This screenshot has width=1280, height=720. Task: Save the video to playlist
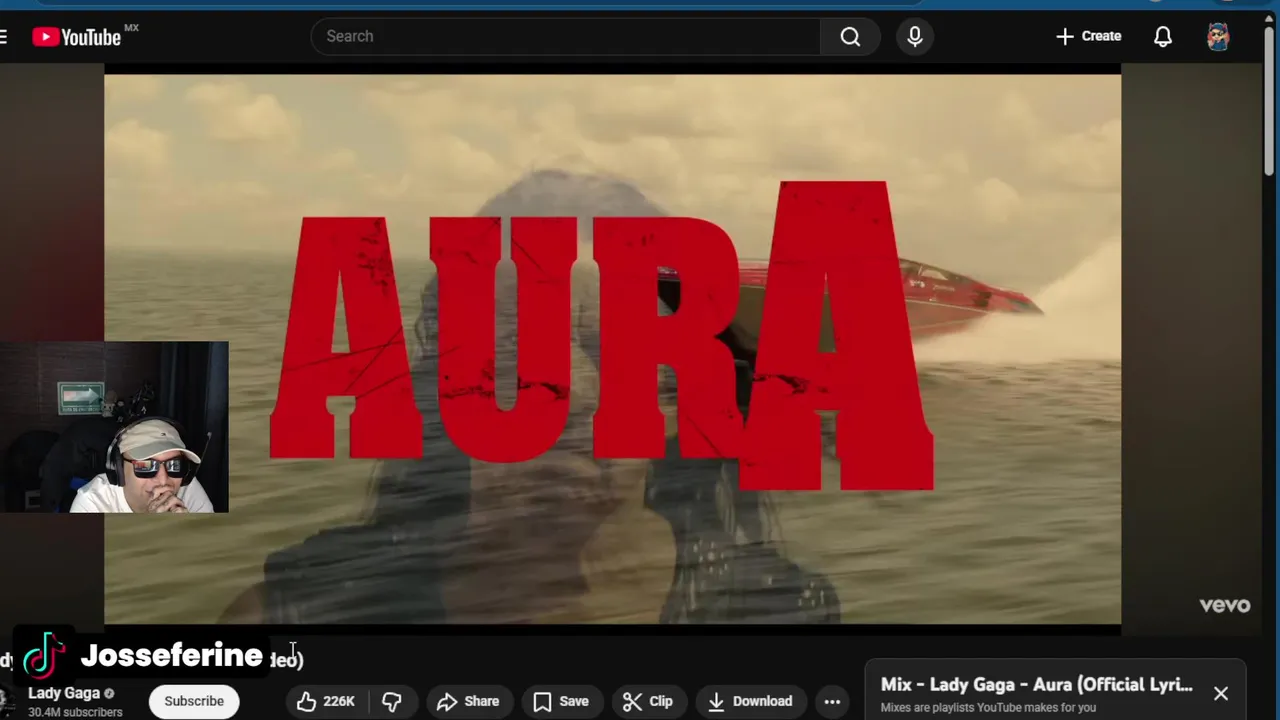click(x=560, y=701)
